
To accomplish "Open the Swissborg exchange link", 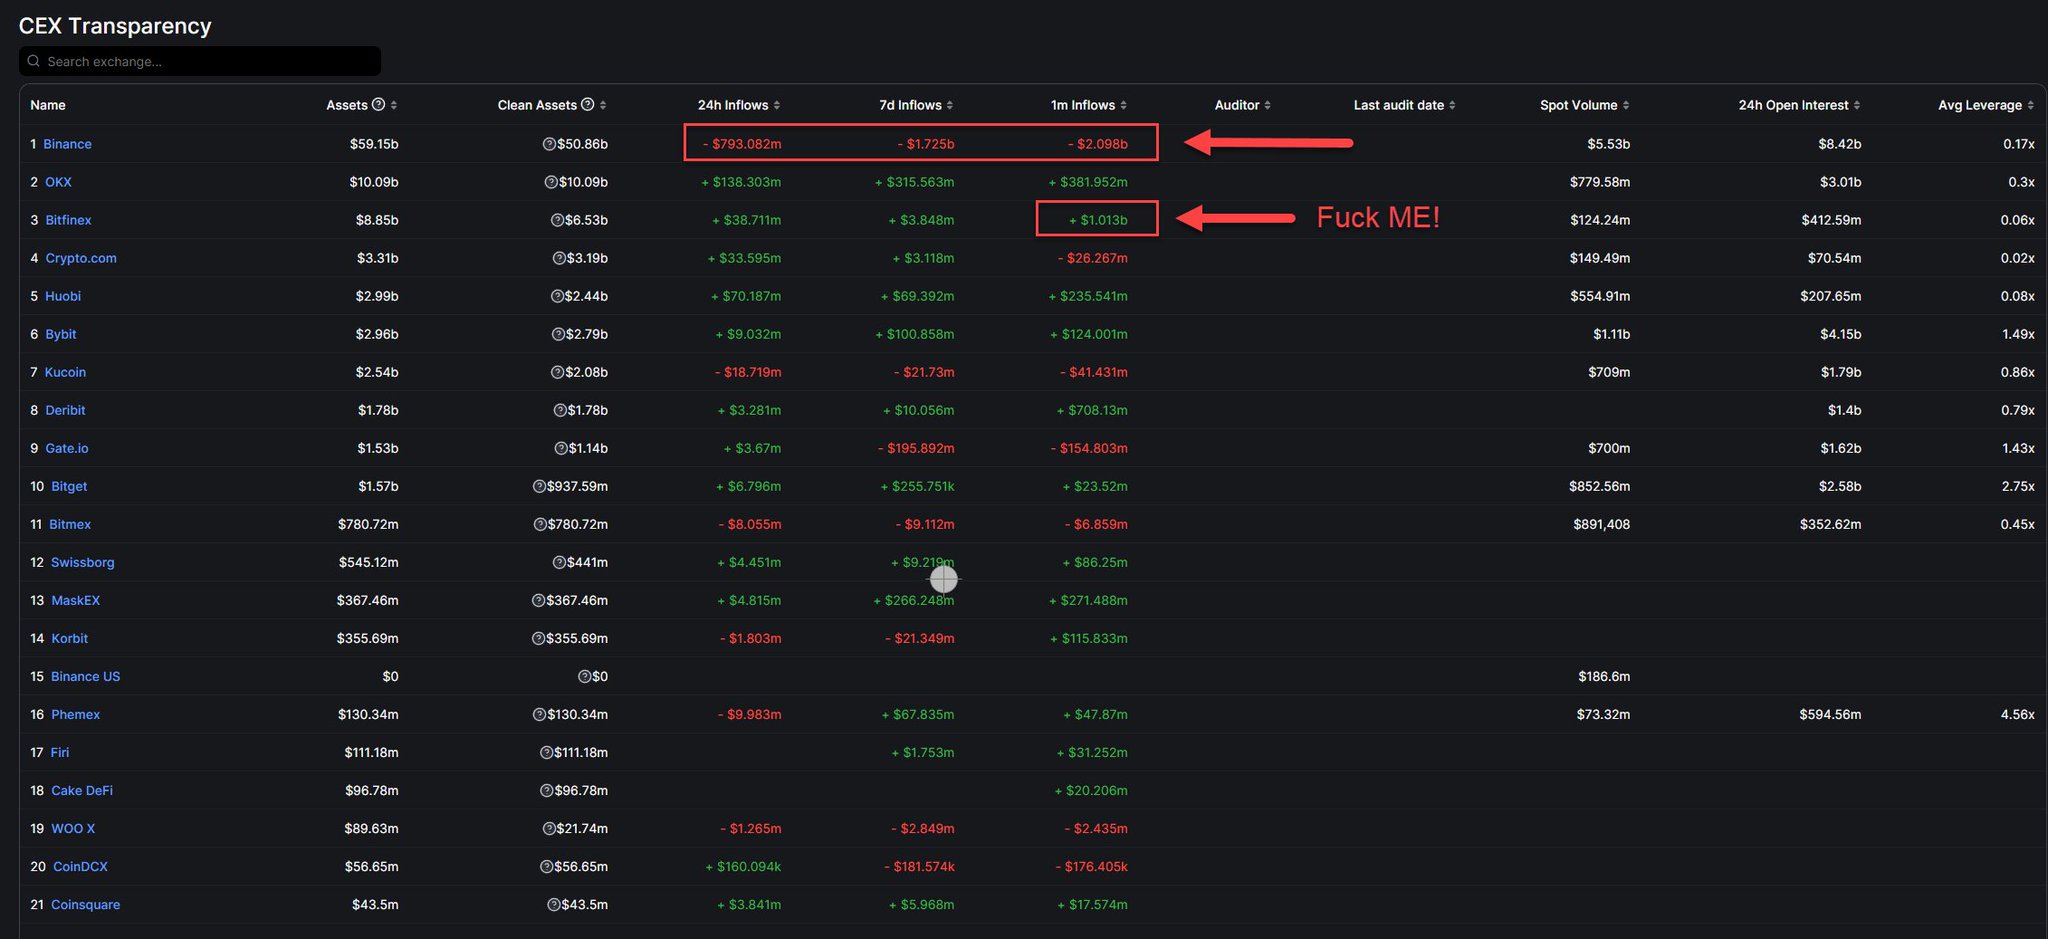I will [83, 562].
